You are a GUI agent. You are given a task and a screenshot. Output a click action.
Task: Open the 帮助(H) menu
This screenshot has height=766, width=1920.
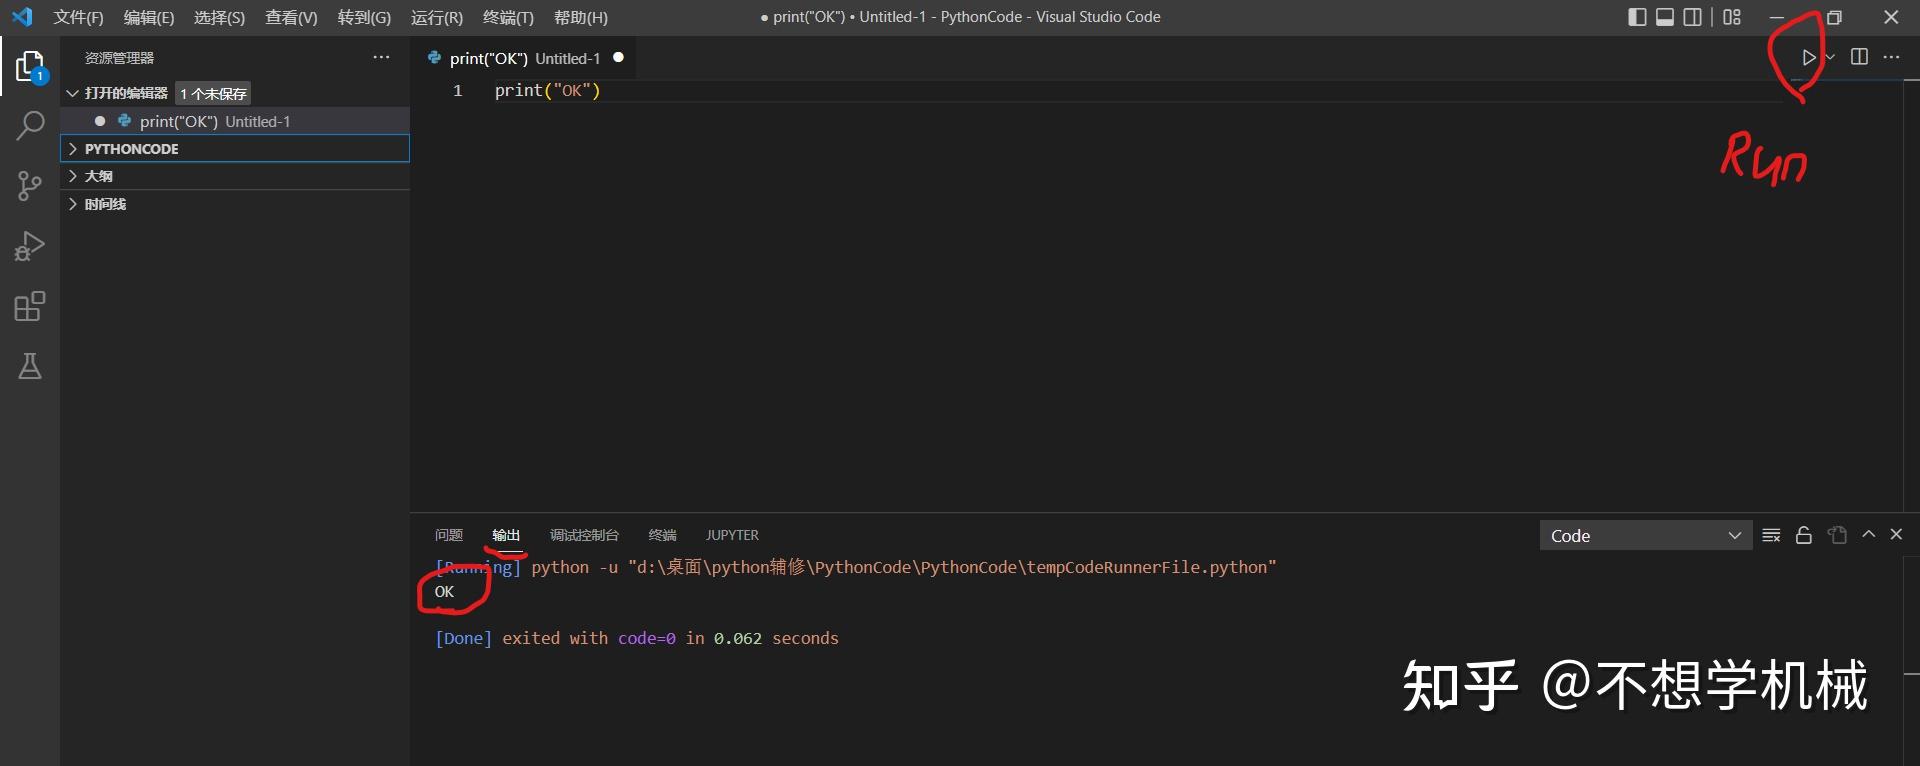(581, 17)
